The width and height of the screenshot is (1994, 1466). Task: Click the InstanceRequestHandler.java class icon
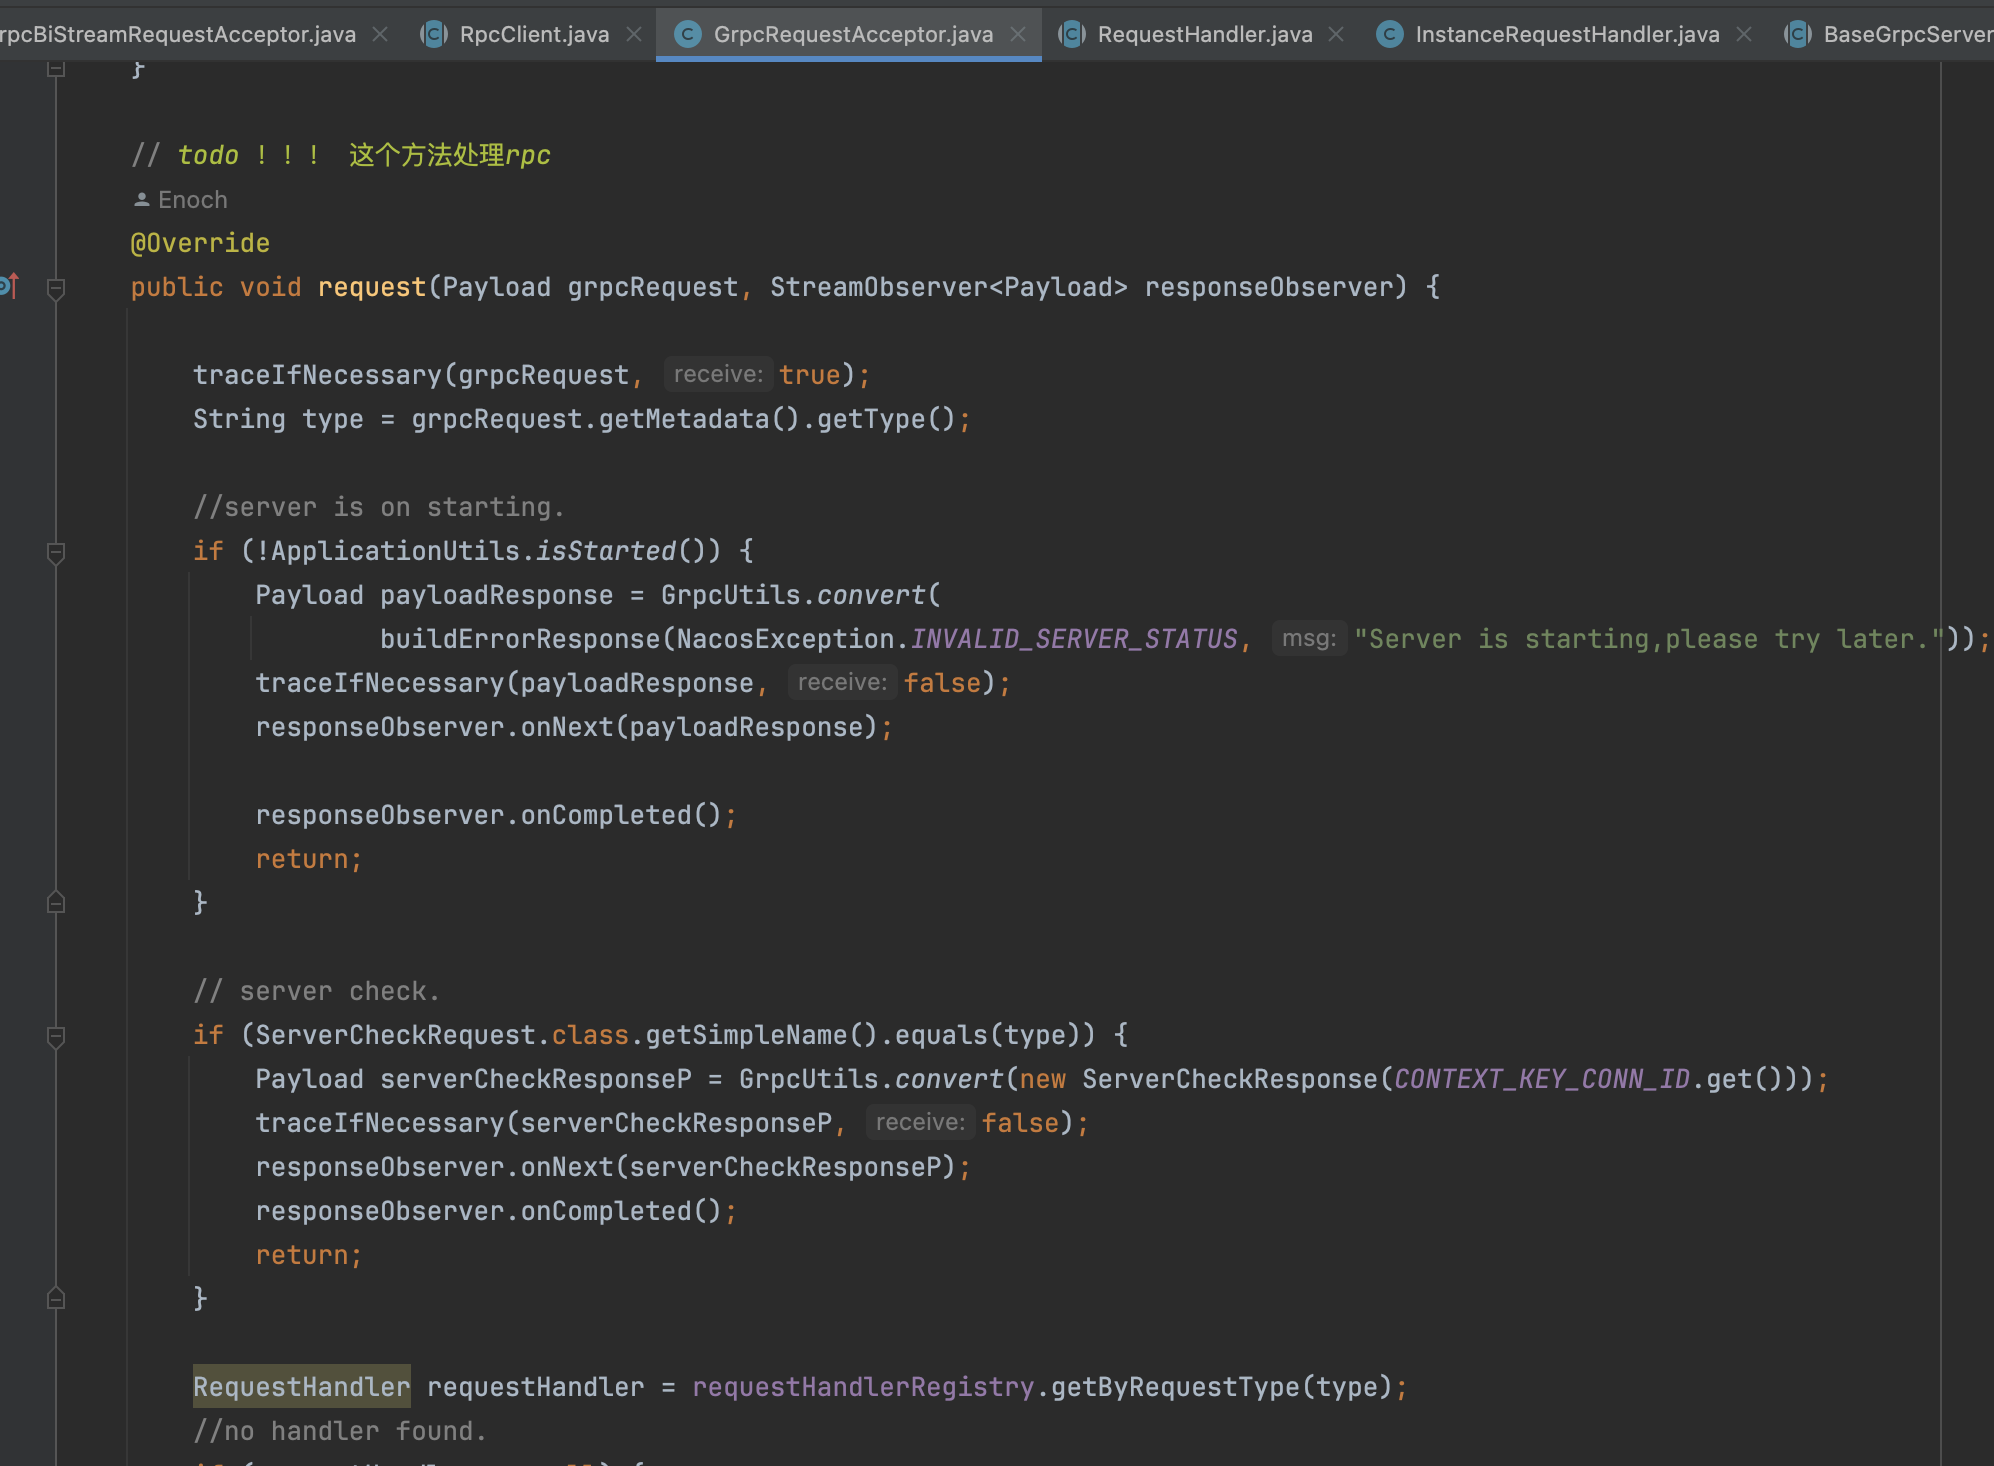coord(1389,34)
